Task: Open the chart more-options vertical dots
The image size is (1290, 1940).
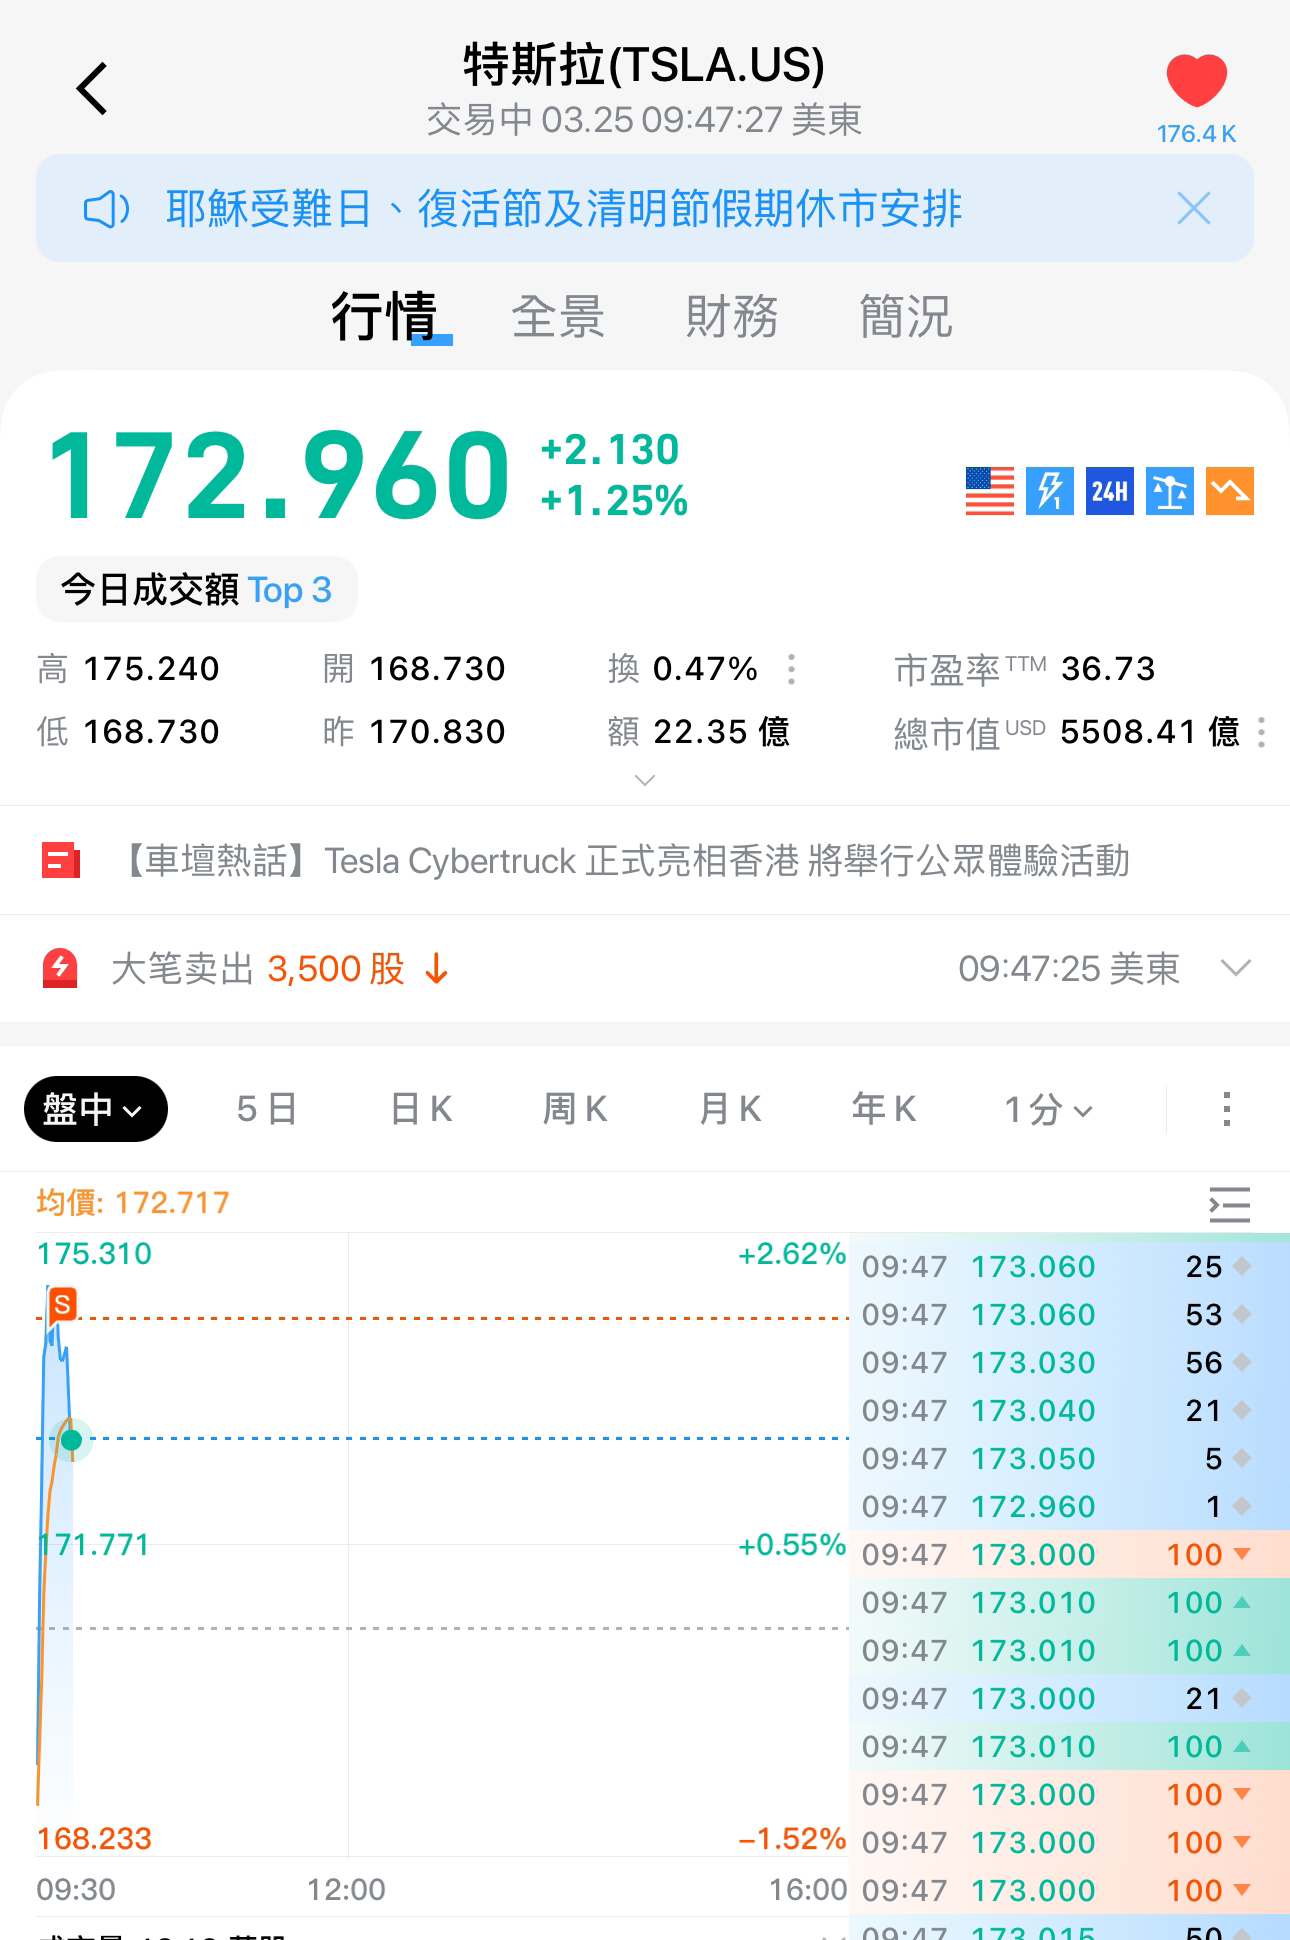Action: 1226,1109
